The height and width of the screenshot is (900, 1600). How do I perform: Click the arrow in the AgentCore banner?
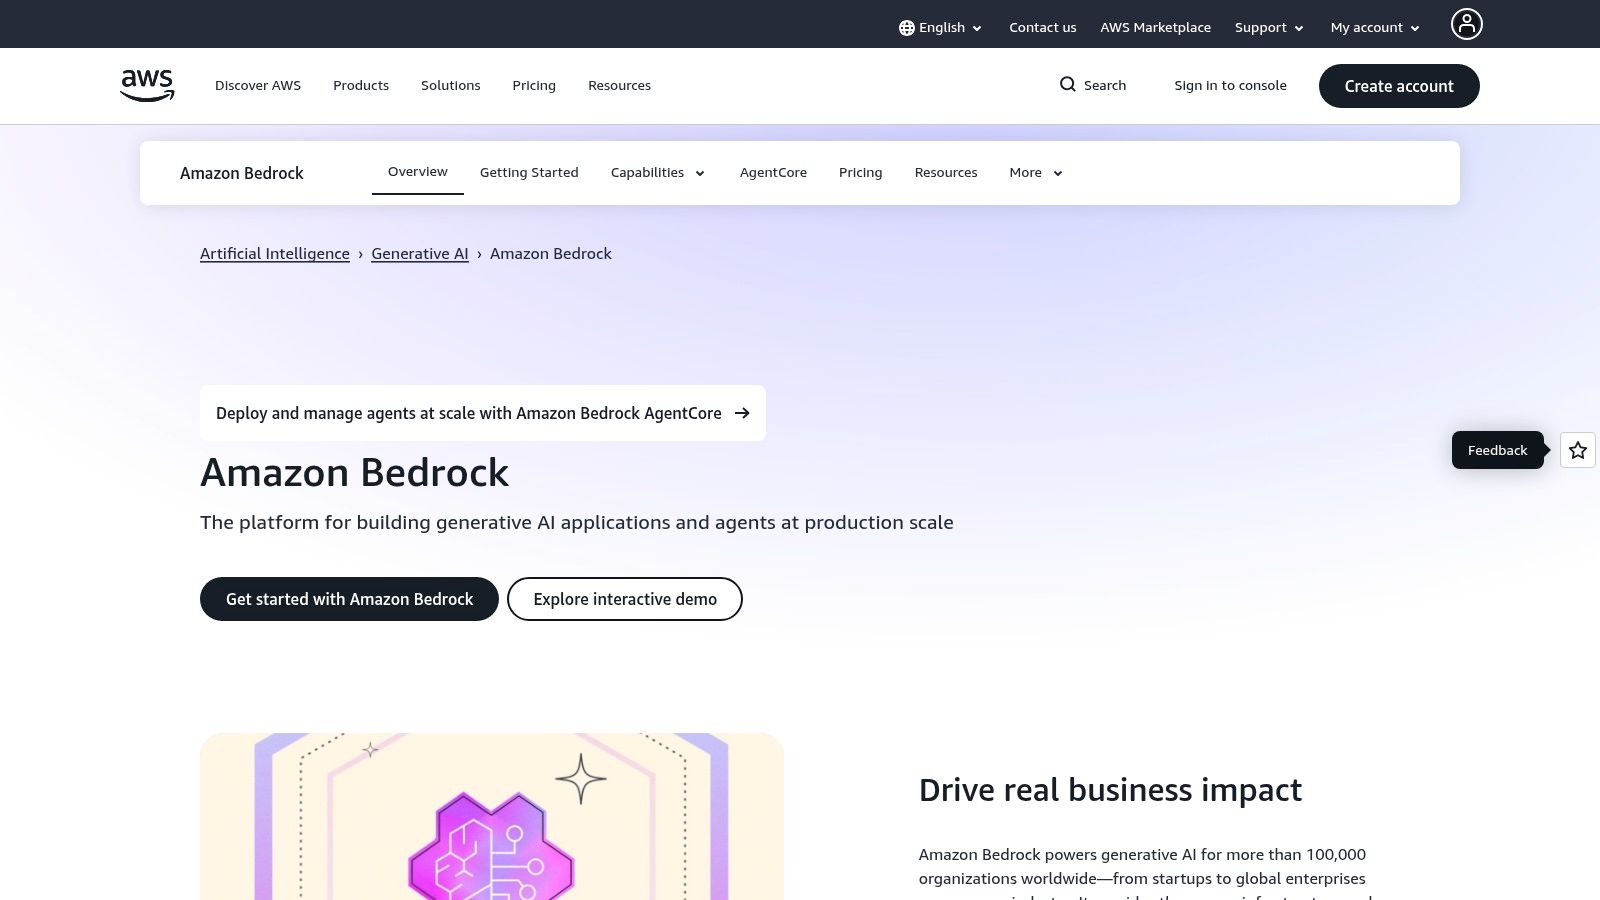(742, 412)
